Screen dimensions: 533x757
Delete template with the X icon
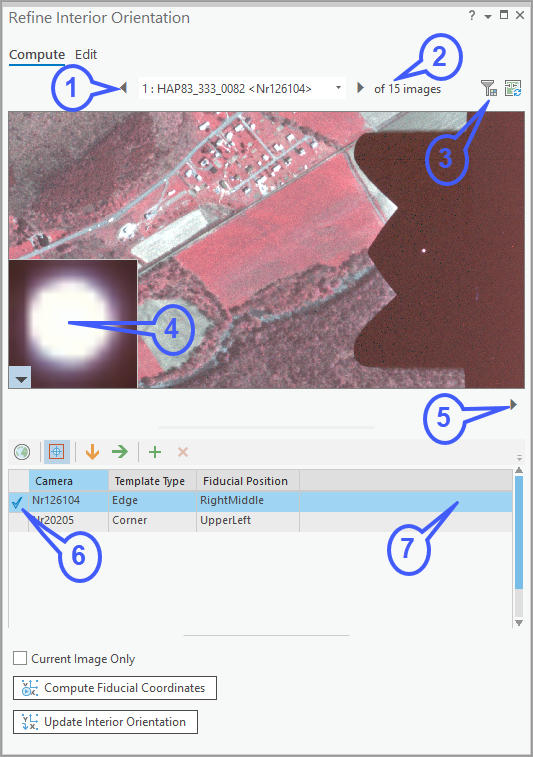tap(183, 452)
